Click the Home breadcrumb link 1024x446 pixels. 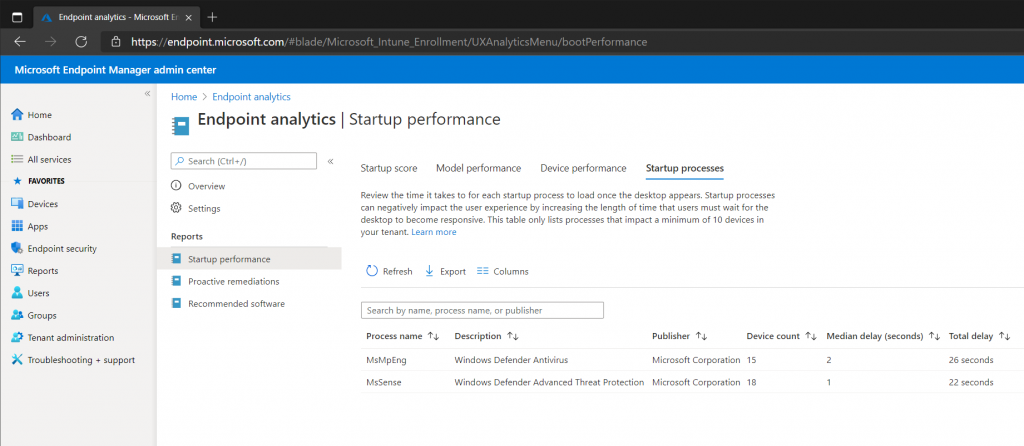184,97
